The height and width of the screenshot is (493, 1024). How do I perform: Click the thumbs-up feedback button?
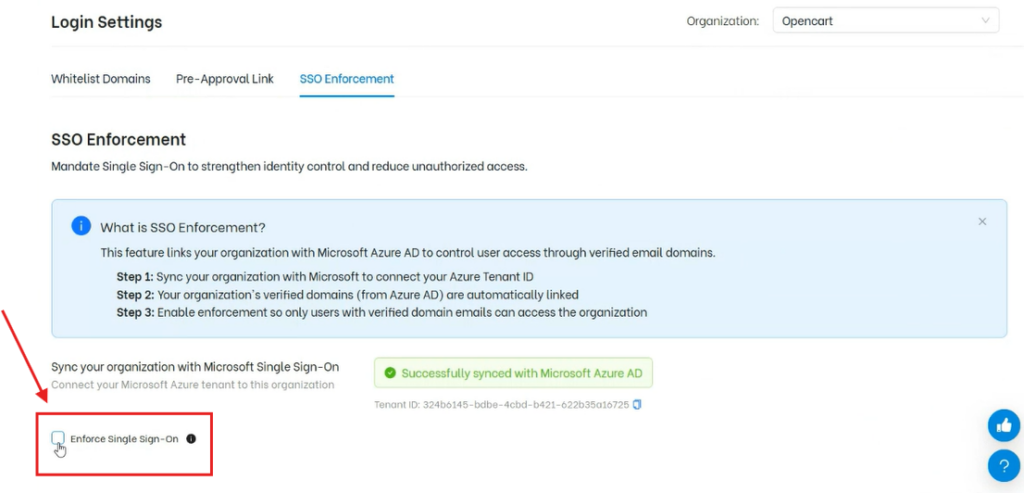pos(1003,425)
